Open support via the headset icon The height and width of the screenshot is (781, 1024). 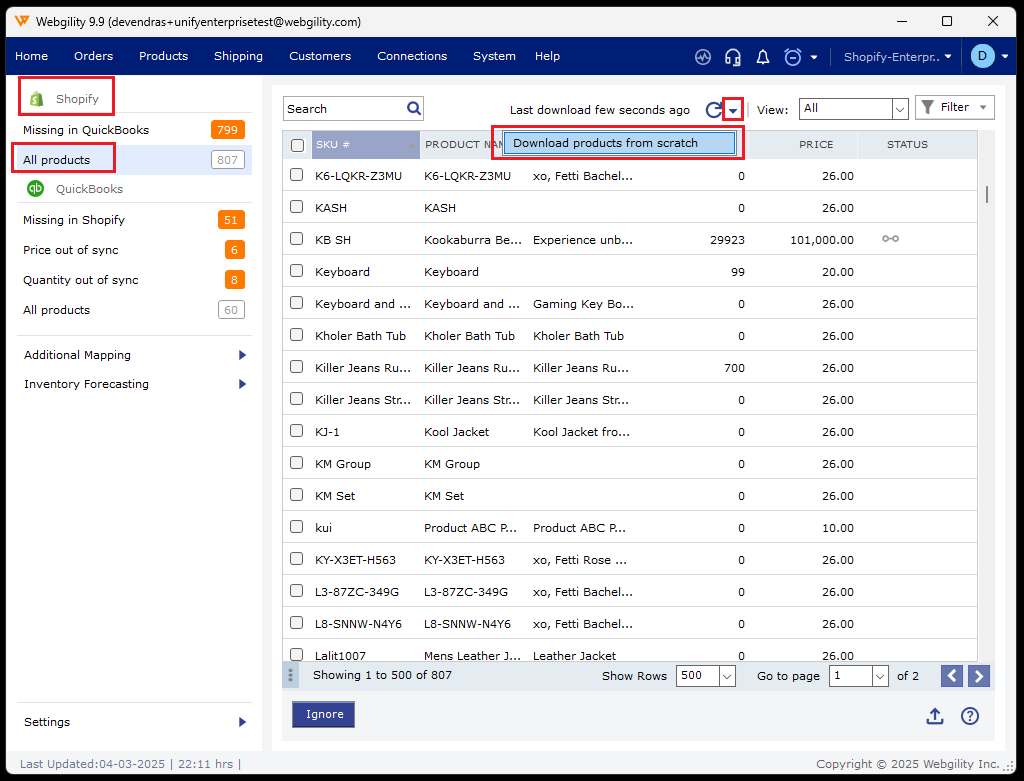pos(732,57)
